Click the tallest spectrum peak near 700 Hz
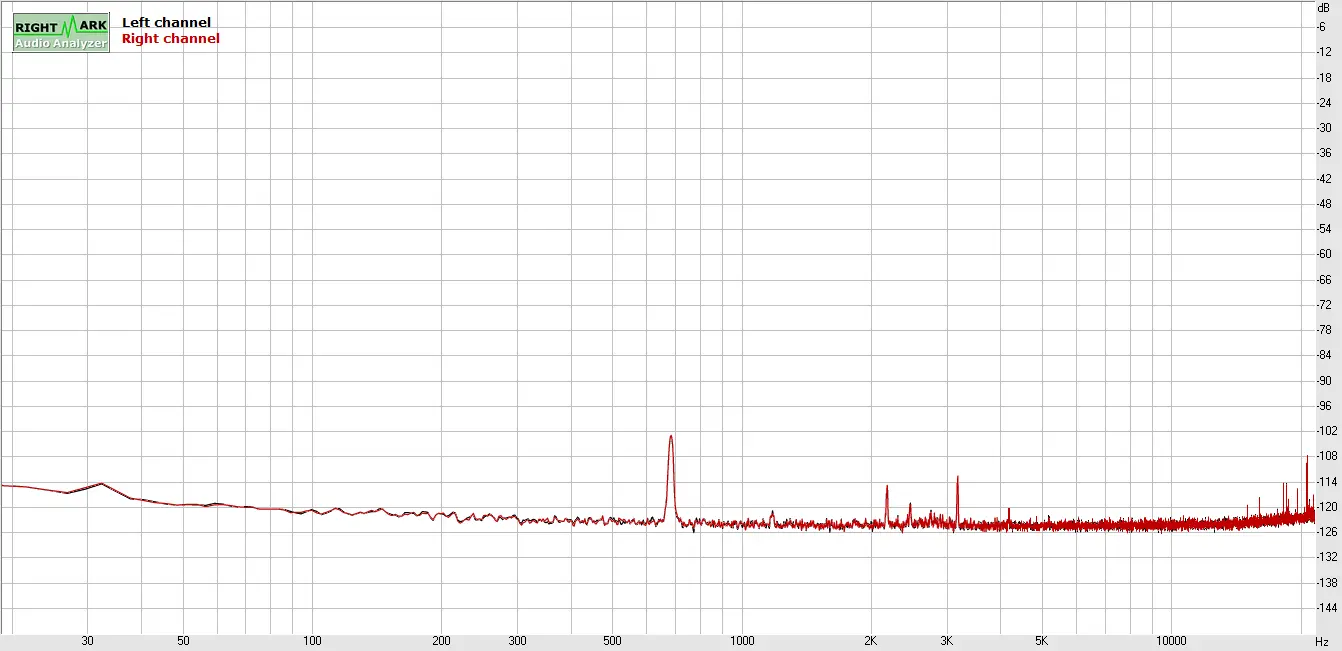The width and height of the screenshot is (1342, 651). coord(671,437)
